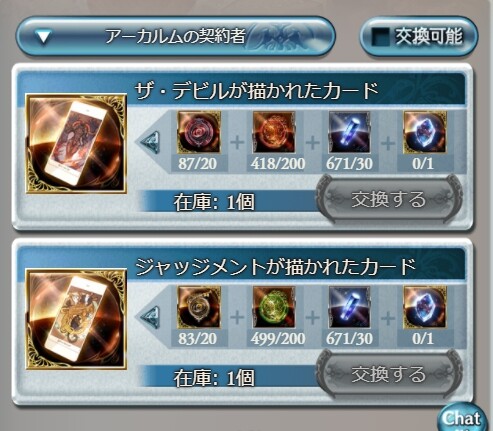Screen dimensions: 493x431
Task: Click the red idean icon showing 87/20
Action: [199, 133]
